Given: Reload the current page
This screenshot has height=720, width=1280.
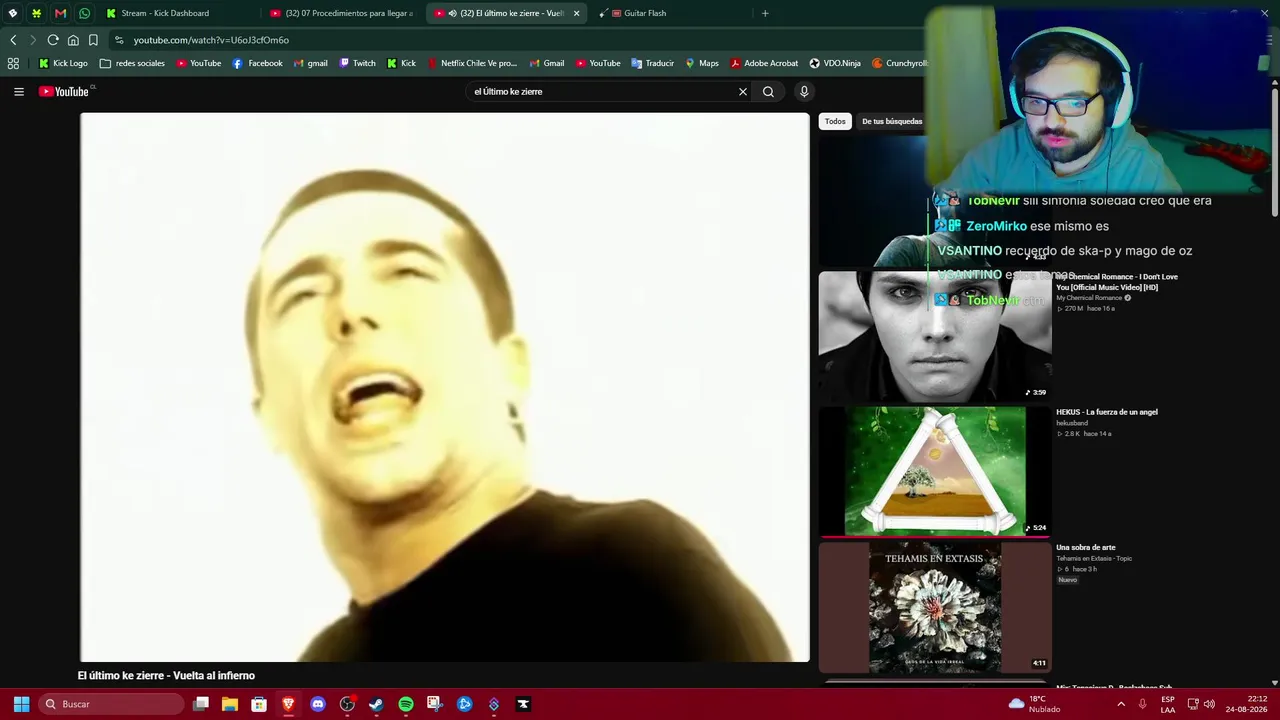Looking at the screenshot, I should (53, 40).
